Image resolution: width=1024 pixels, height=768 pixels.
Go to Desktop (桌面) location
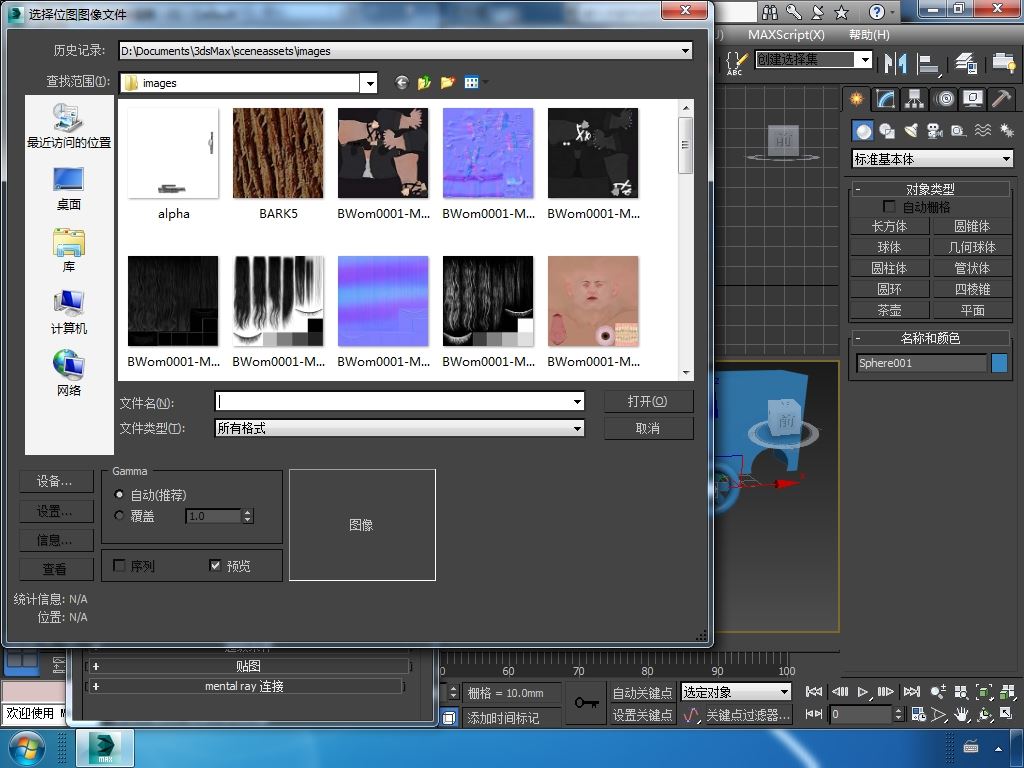coord(69,189)
